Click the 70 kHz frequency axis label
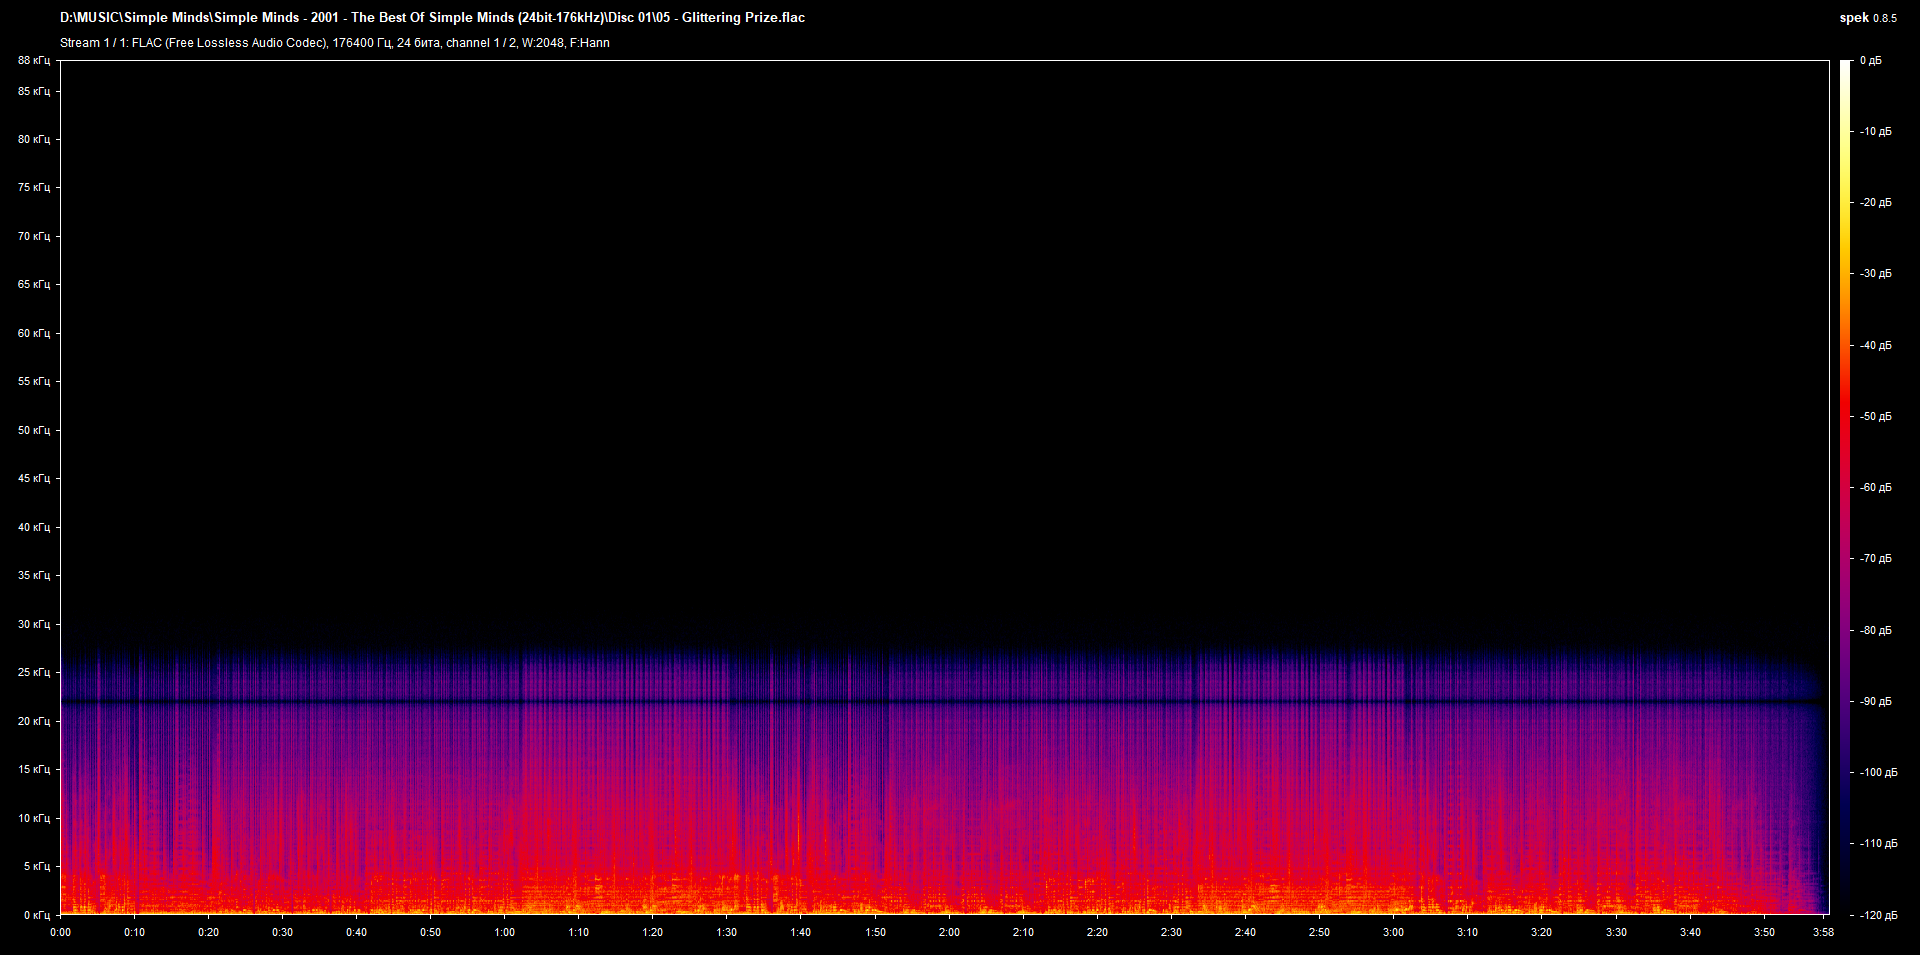This screenshot has width=1920, height=955. (x=33, y=236)
